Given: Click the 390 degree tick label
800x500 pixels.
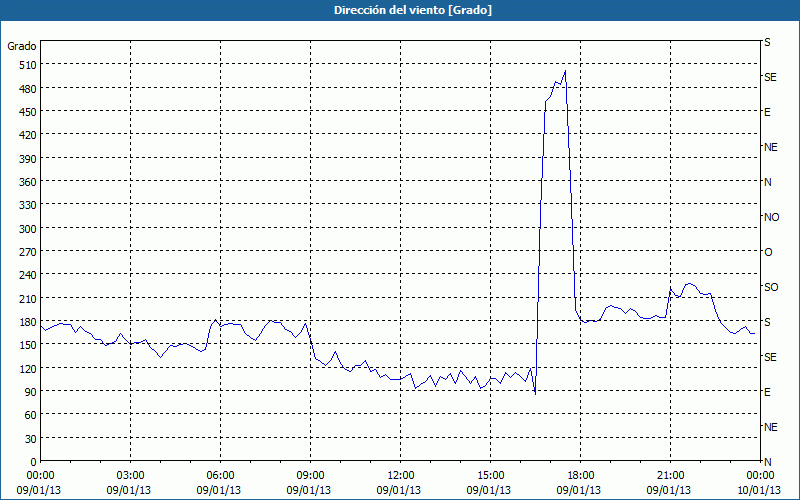Looking at the screenshot, I should (x=28, y=159).
